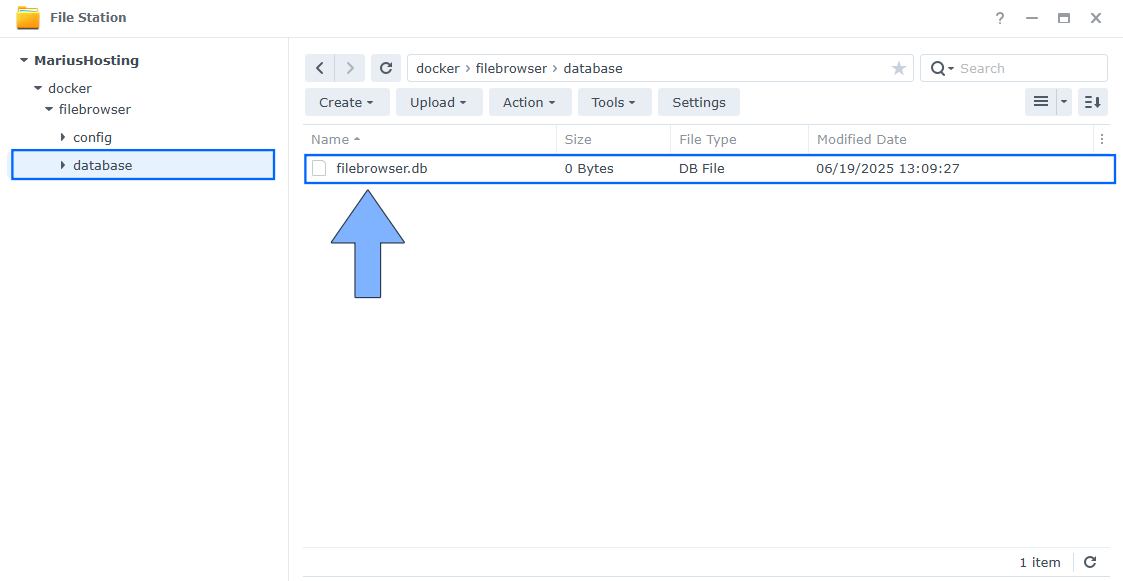Screen dimensions: 1123x581
Task: Click the 1 item status text
Action: click(1040, 562)
